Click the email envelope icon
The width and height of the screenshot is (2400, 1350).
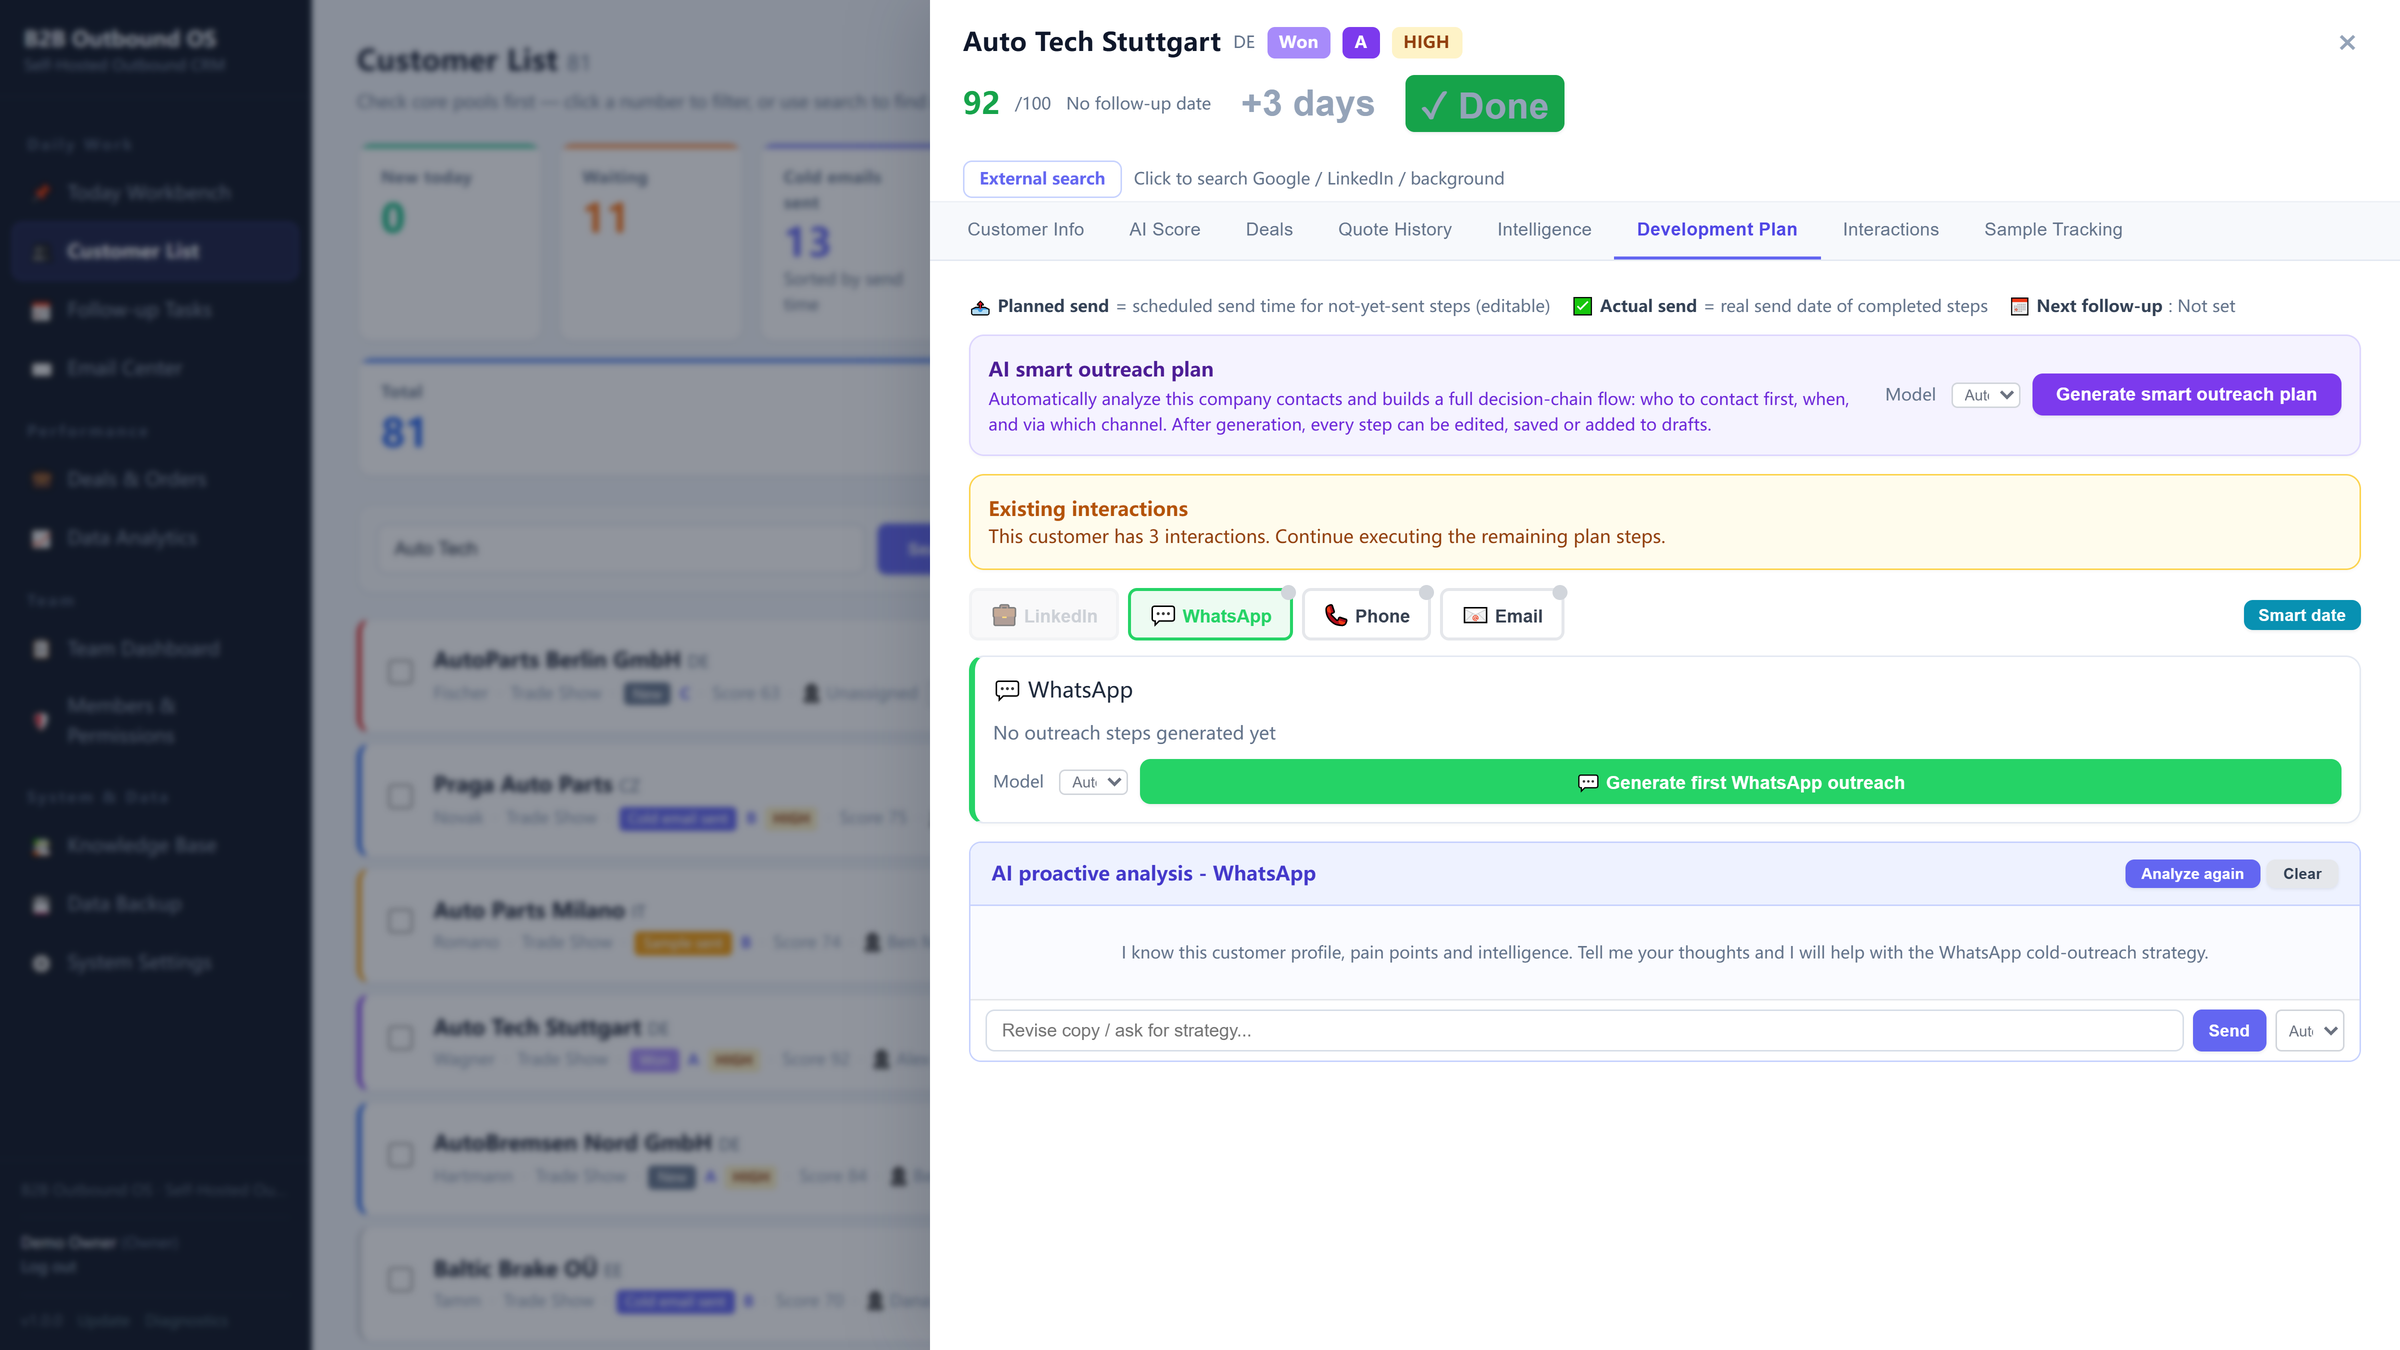click(x=1475, y=616)
